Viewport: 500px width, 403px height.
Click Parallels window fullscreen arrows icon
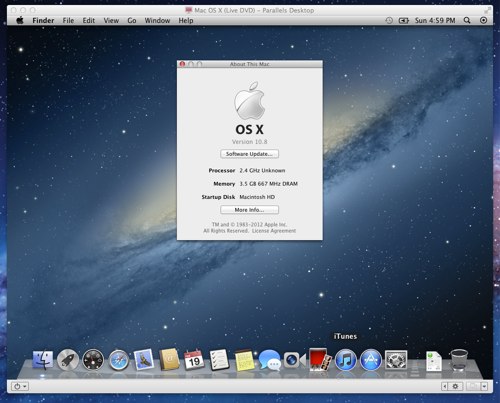click(x=487, y=10)
